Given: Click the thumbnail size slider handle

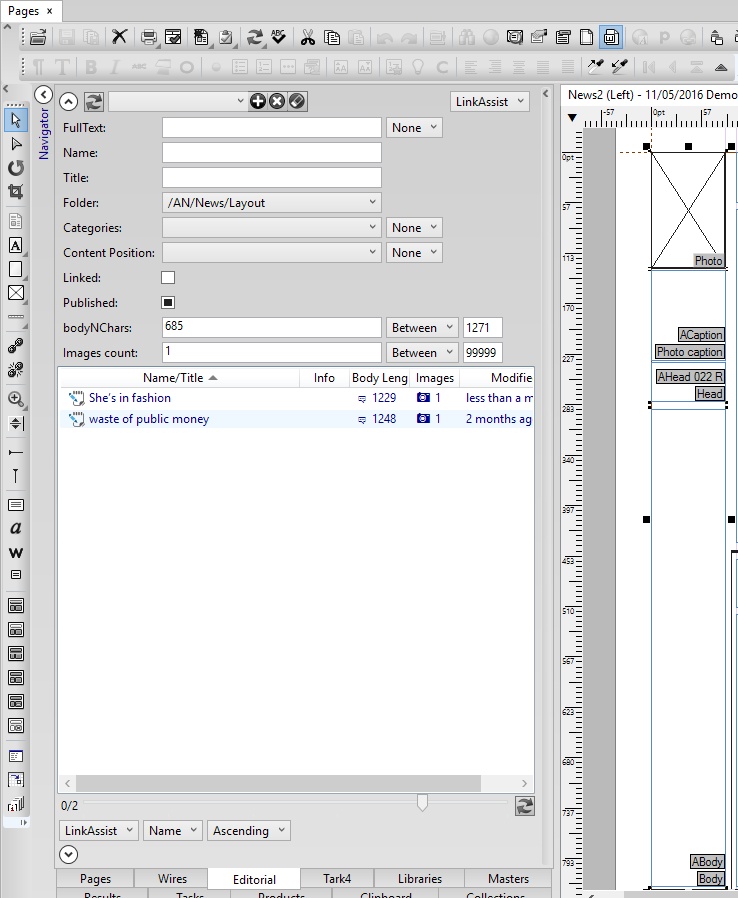Looking at the screenshot, I should (423, 803).
